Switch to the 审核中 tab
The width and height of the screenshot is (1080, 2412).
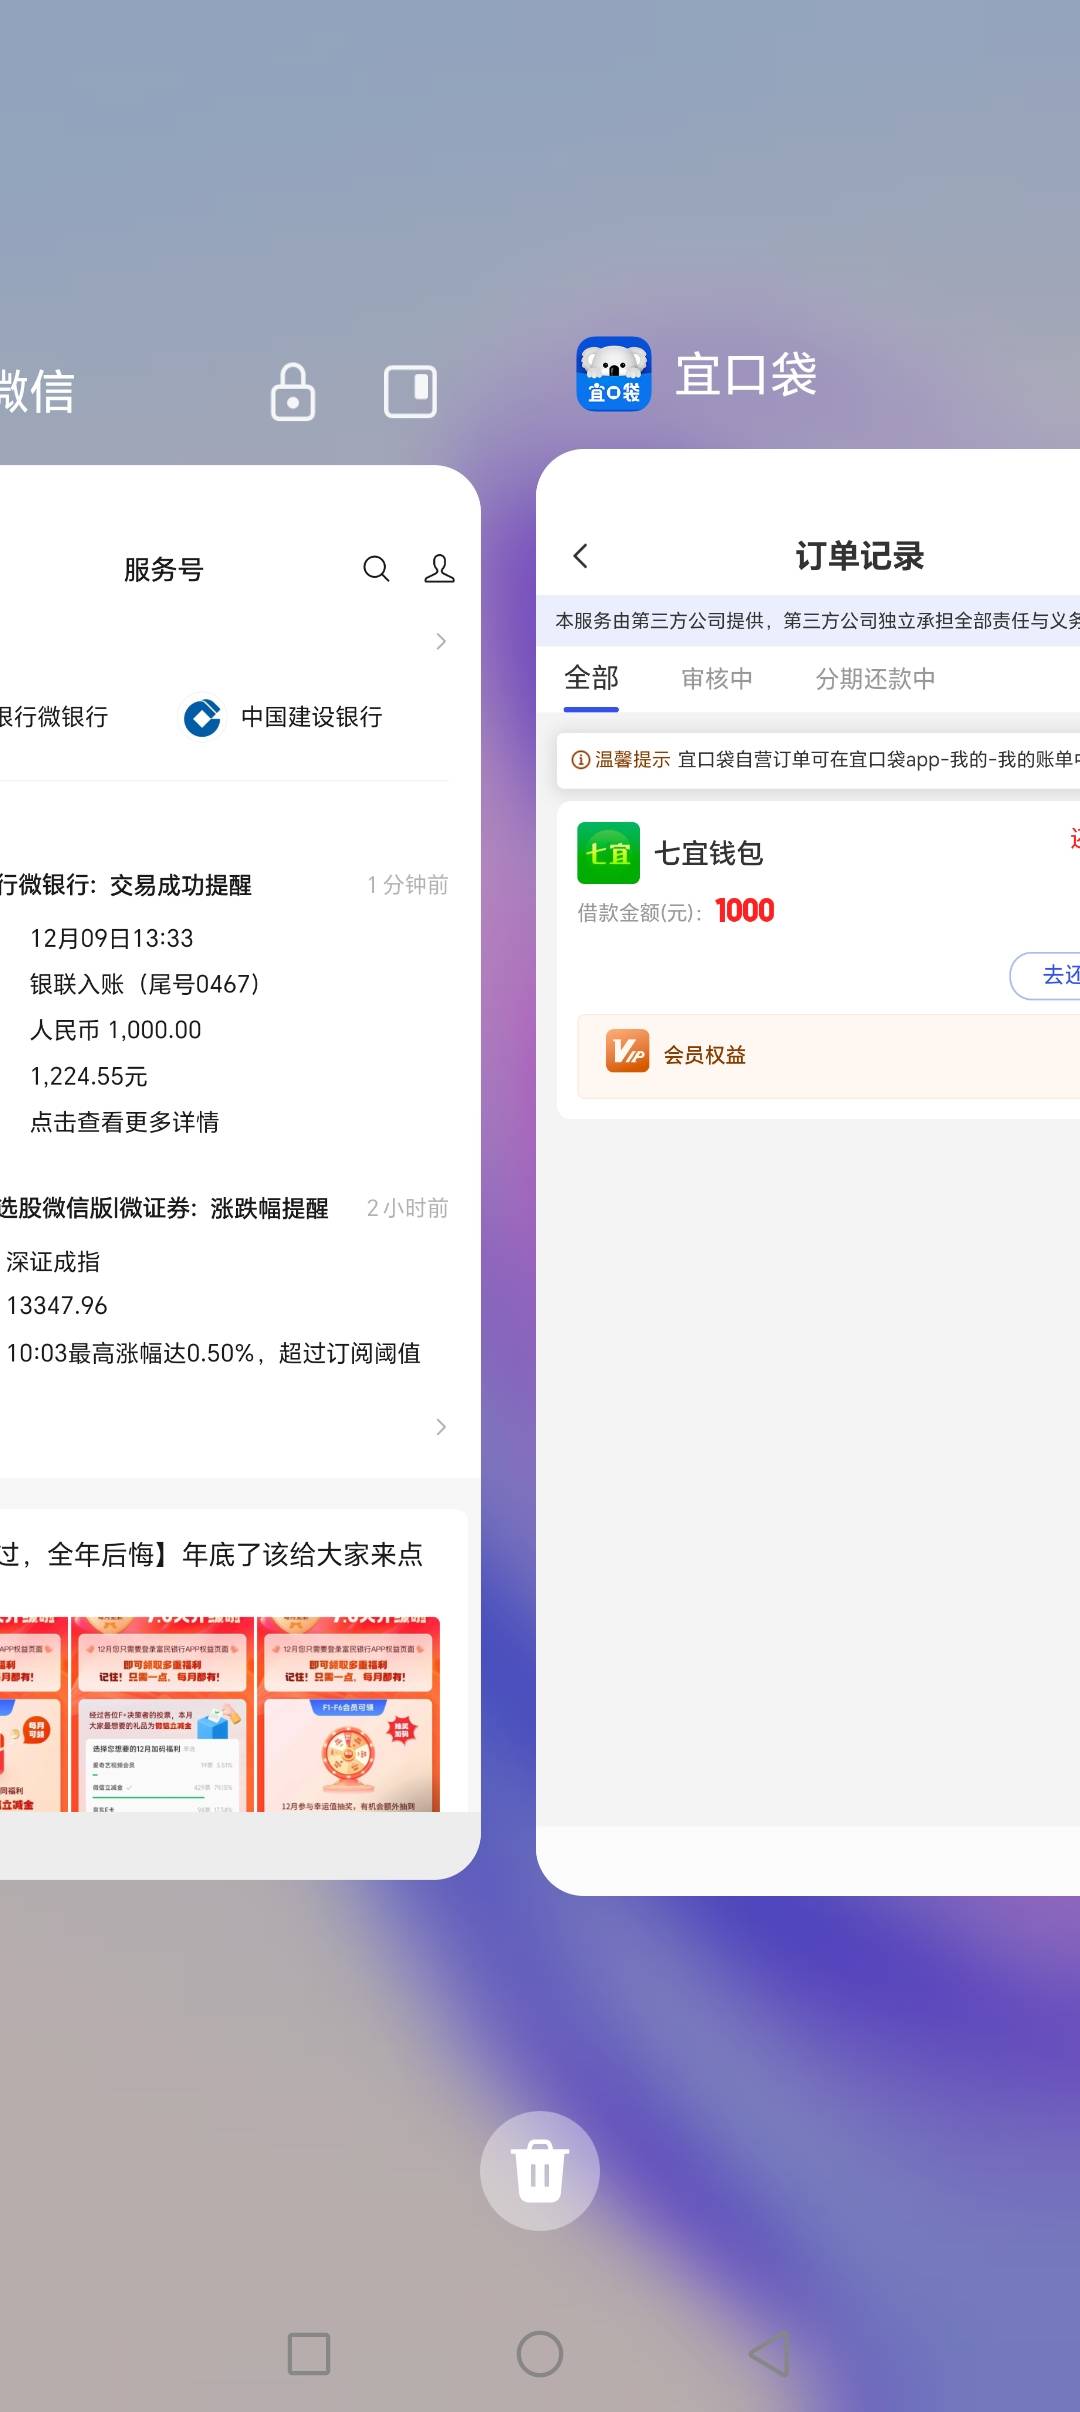[717, 679]
